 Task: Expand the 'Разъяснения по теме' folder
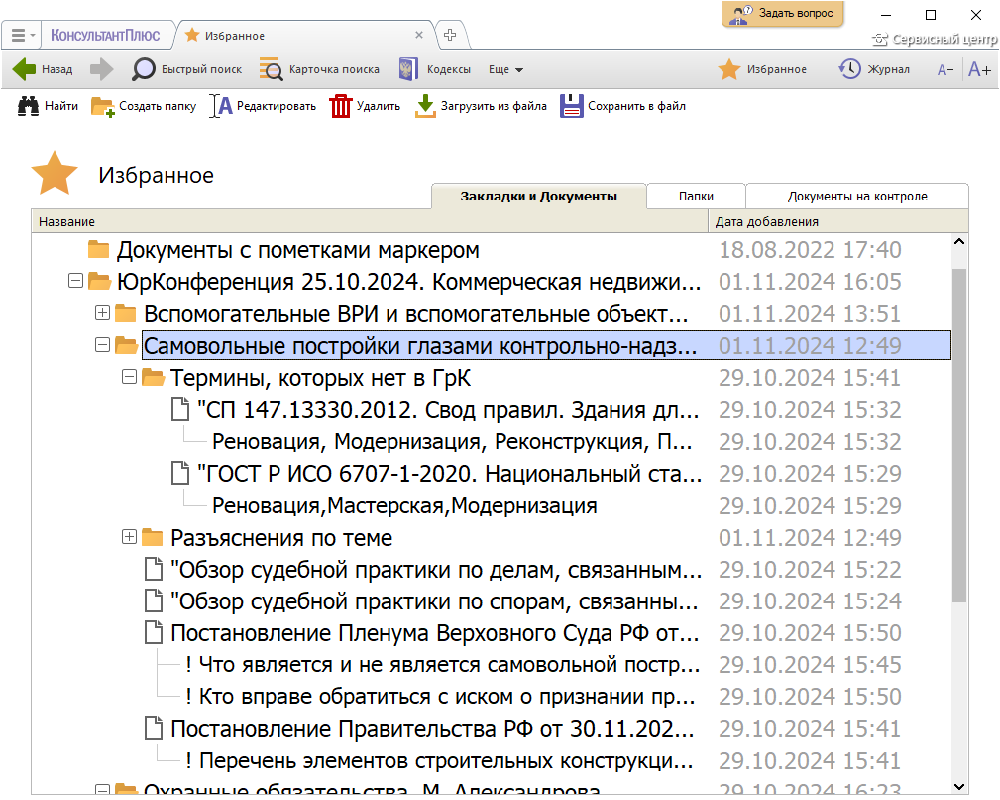(128, 537)
